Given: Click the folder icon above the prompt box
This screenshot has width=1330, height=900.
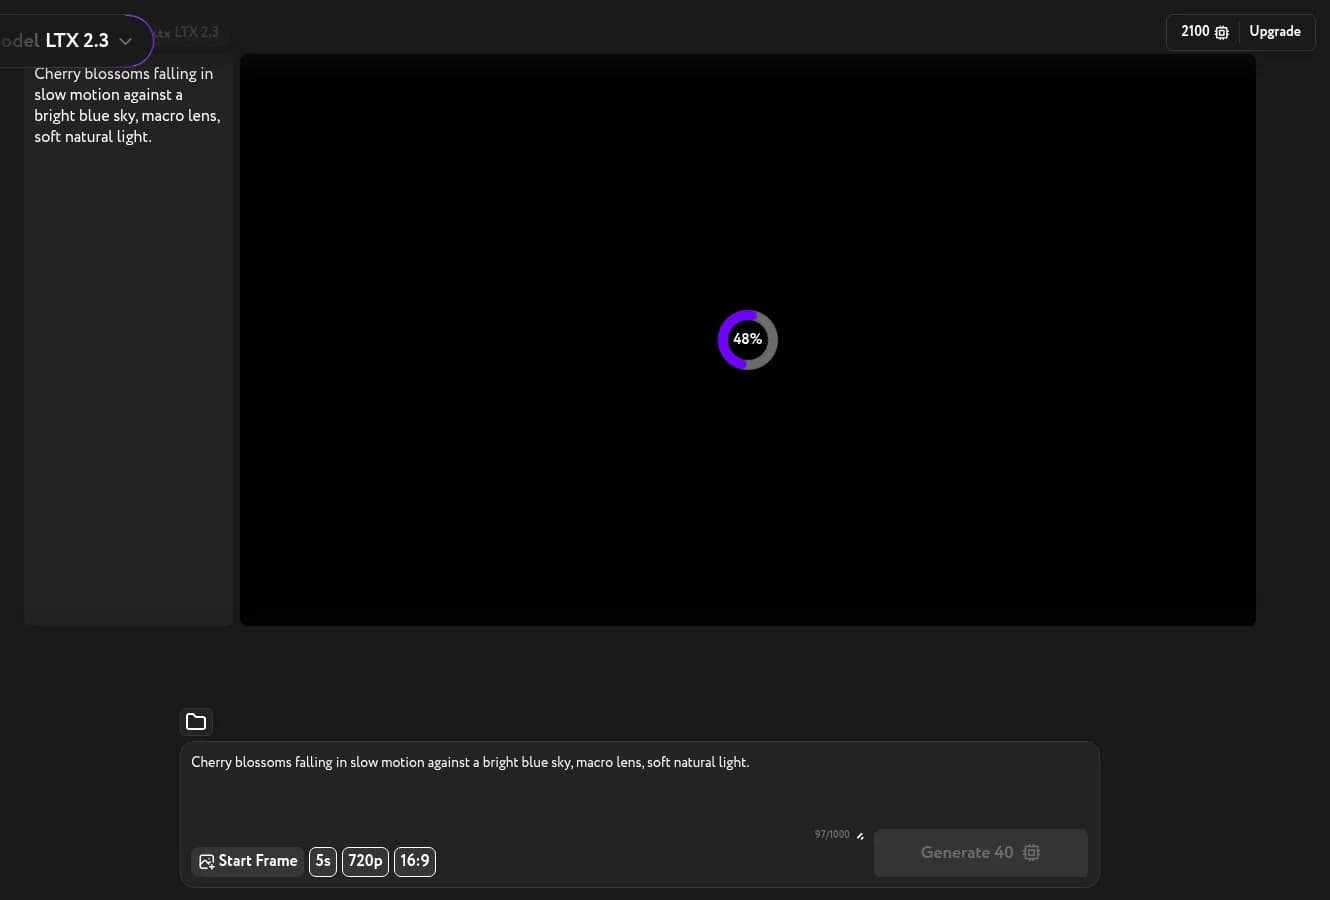Looking at the screenshot, I should point(196,722).
